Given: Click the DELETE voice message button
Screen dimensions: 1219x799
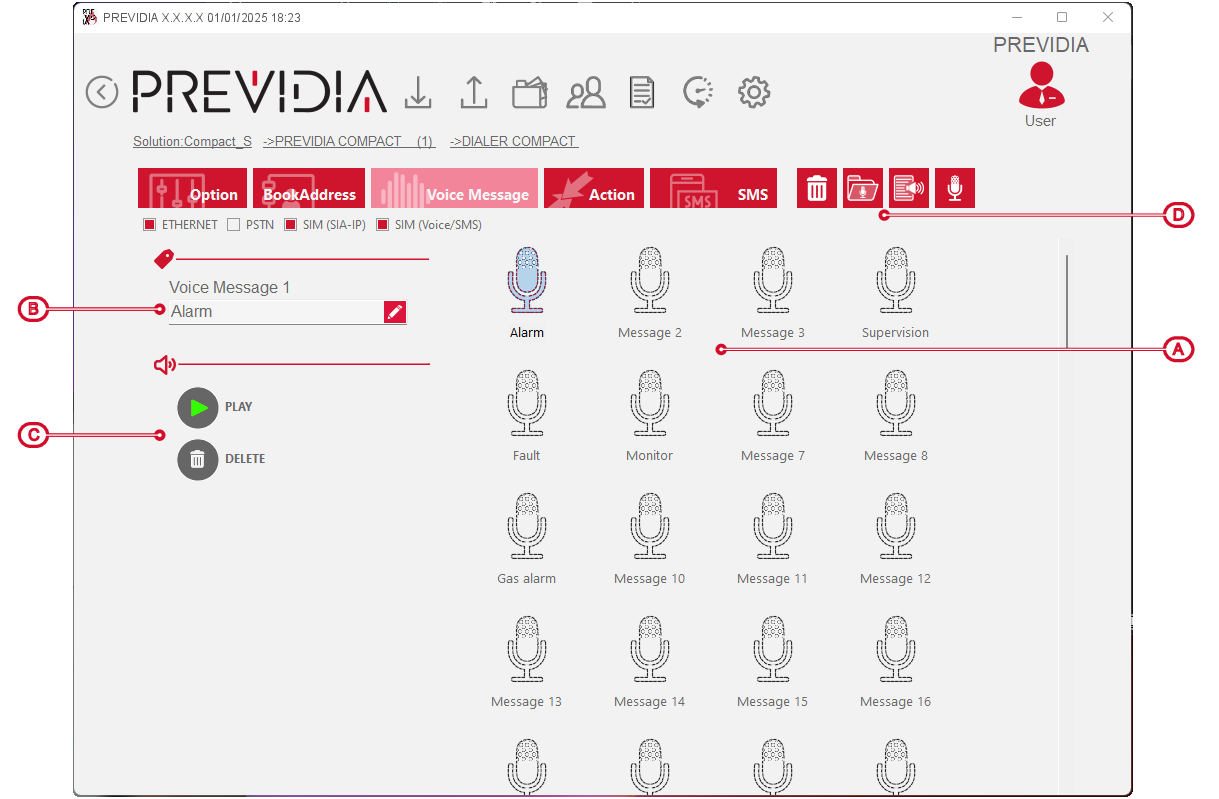Looking at the screenshot, I should [x=198, y=459].
